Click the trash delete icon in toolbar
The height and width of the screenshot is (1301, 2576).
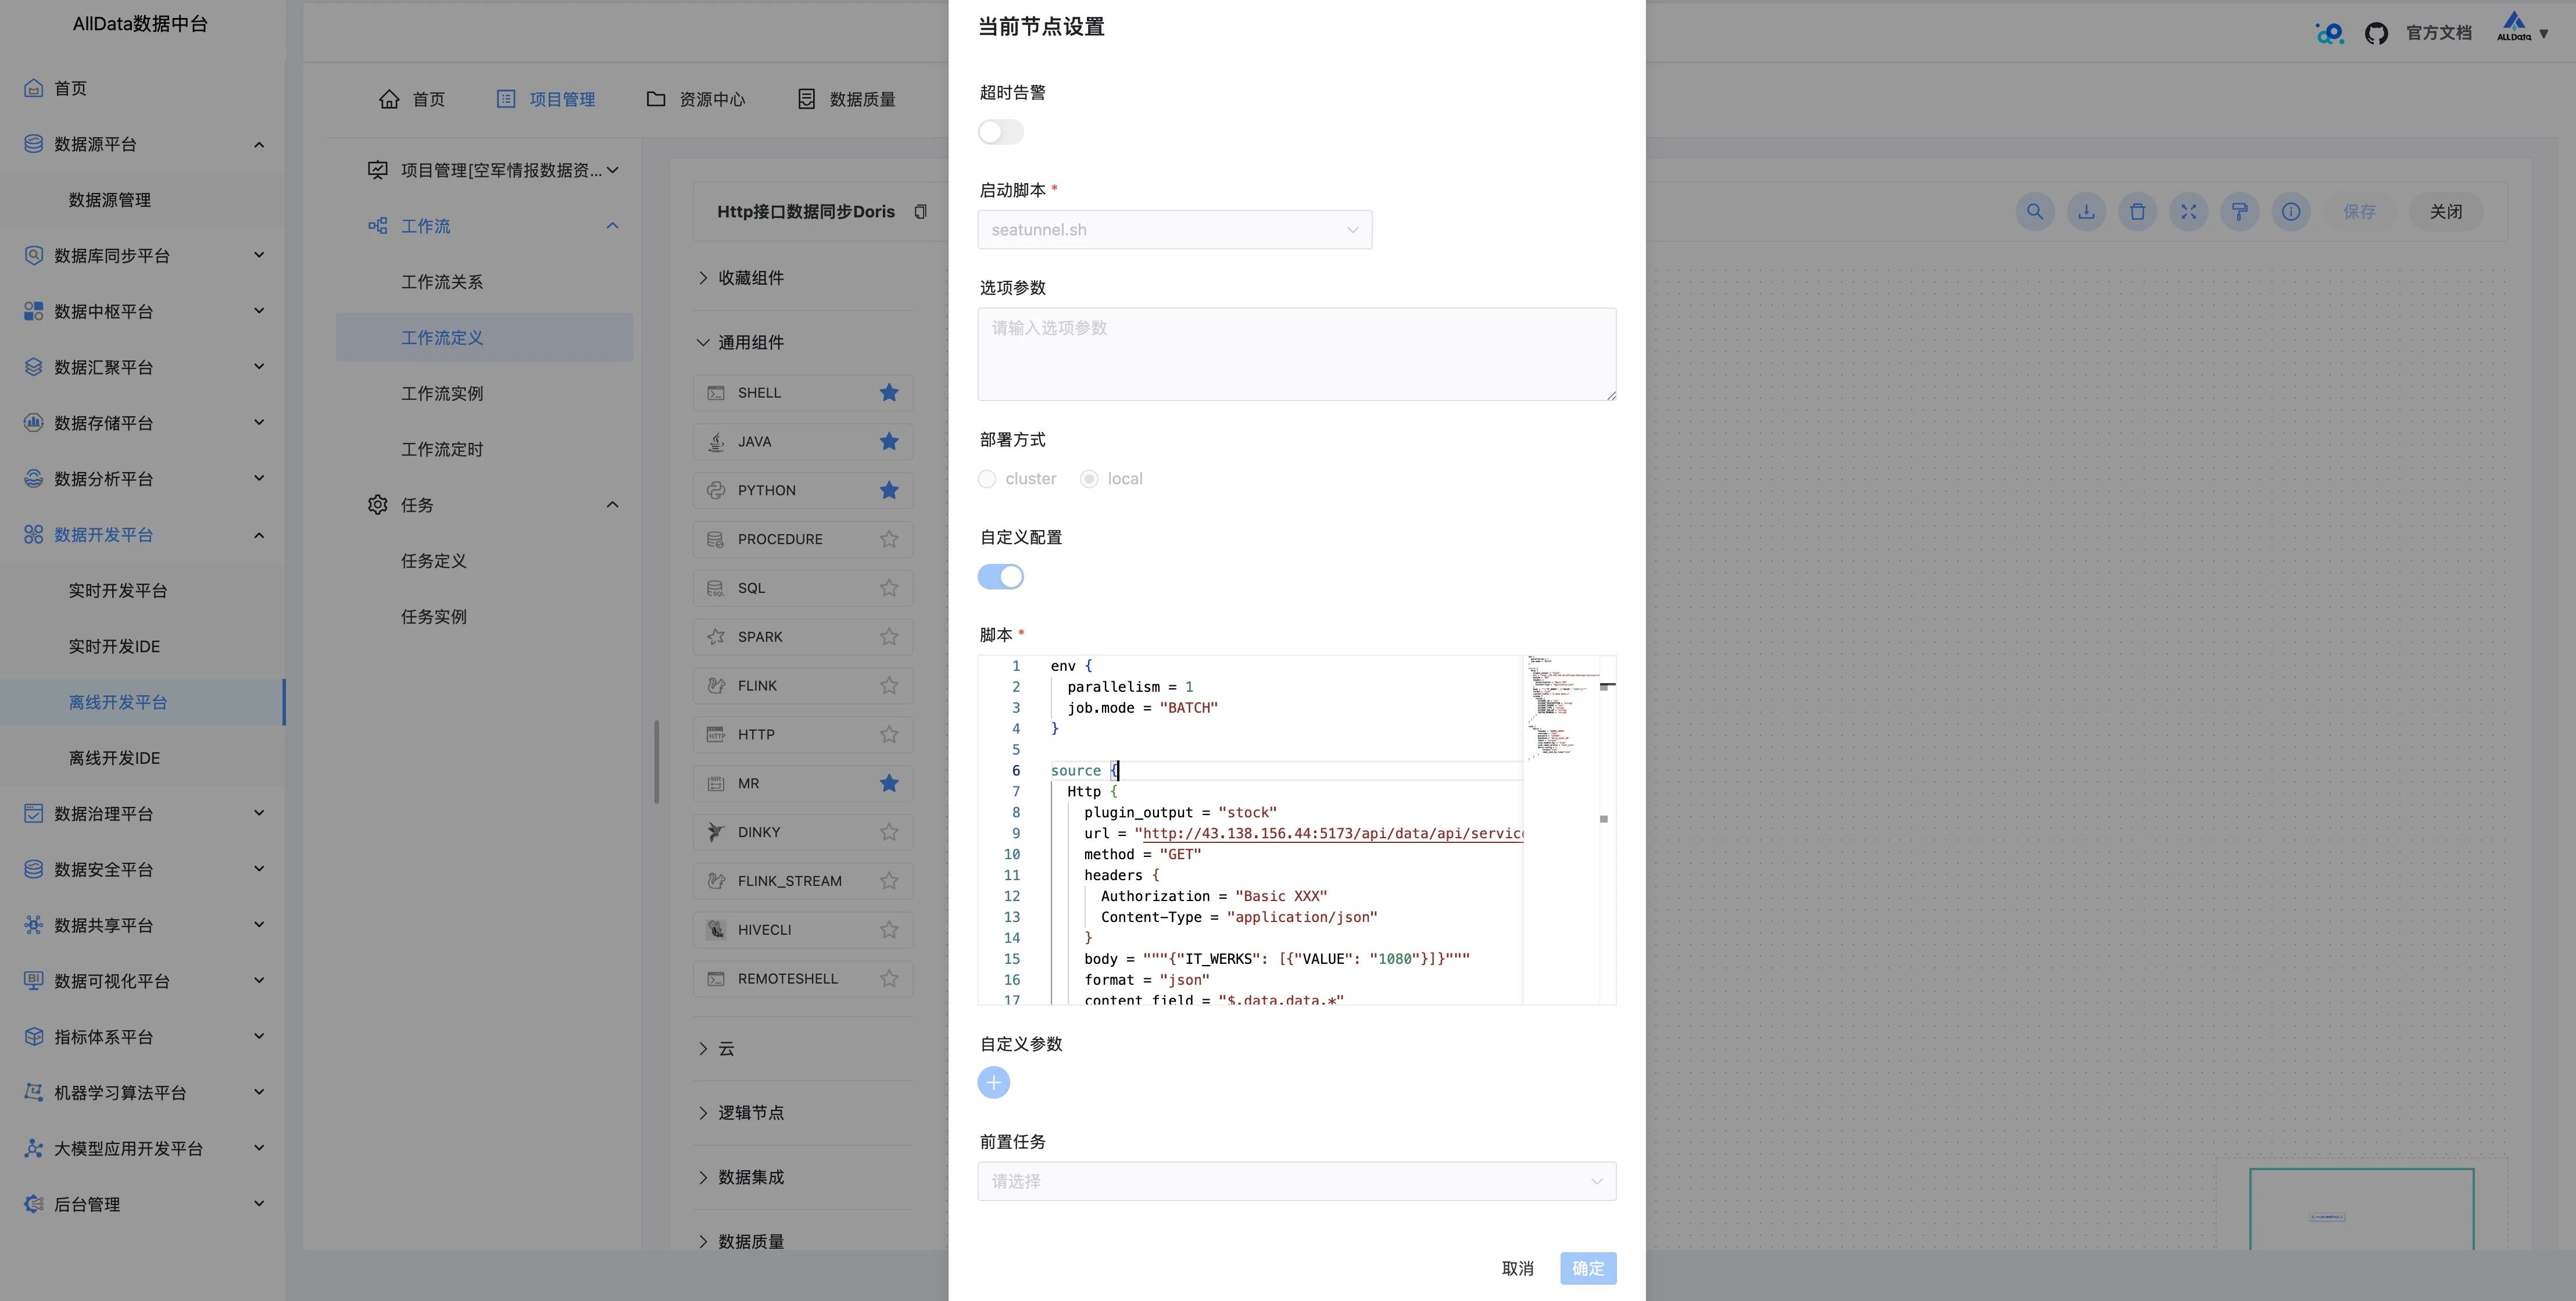click(x=2137, y=212)
